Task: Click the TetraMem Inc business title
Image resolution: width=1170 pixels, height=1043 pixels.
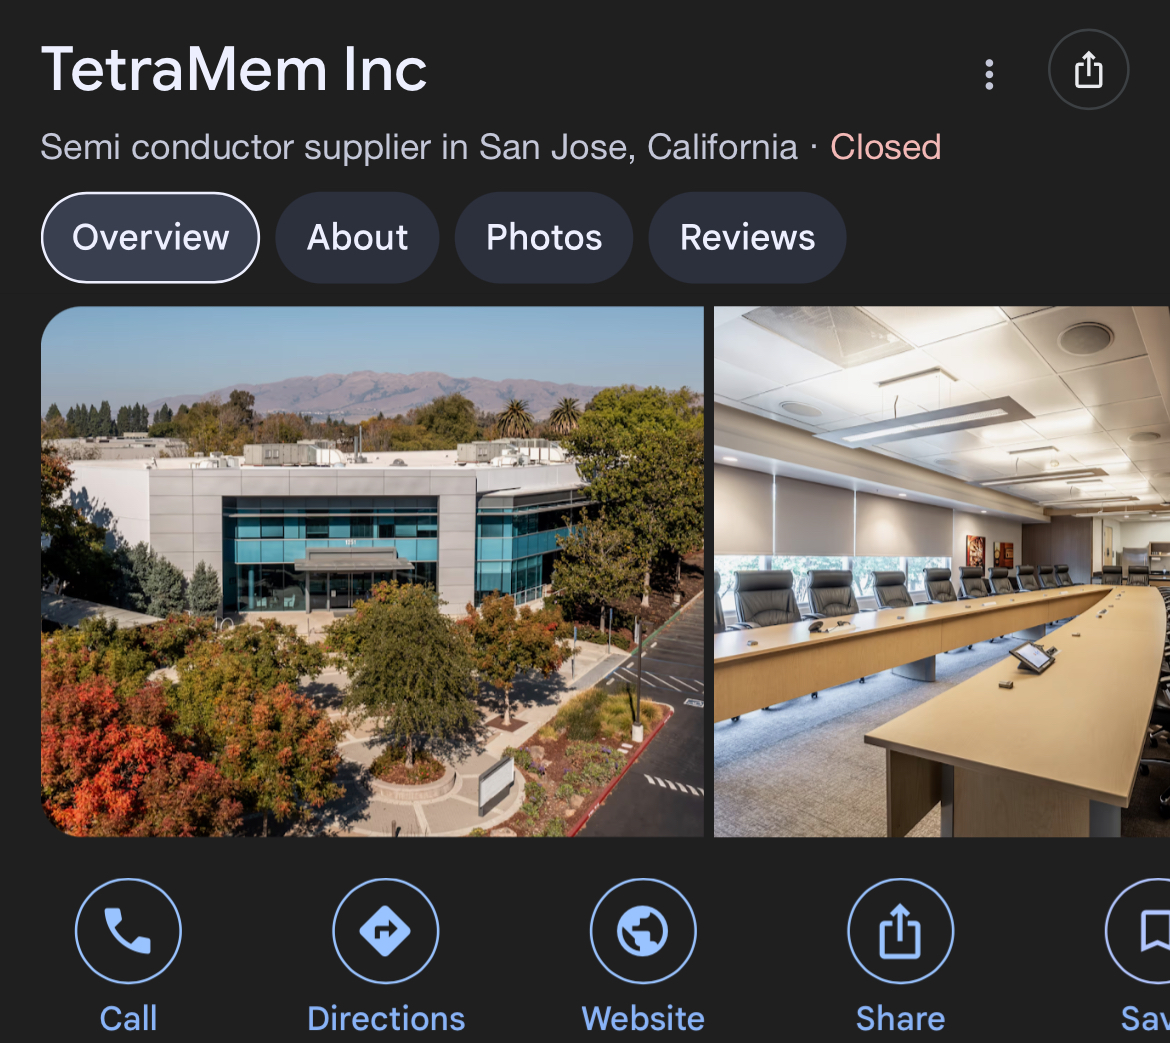Action: [x=234, y=69]
